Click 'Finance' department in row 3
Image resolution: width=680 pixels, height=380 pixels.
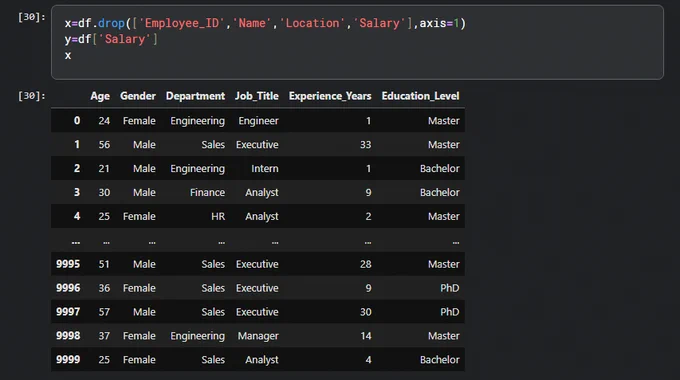(x=207, y=192)
